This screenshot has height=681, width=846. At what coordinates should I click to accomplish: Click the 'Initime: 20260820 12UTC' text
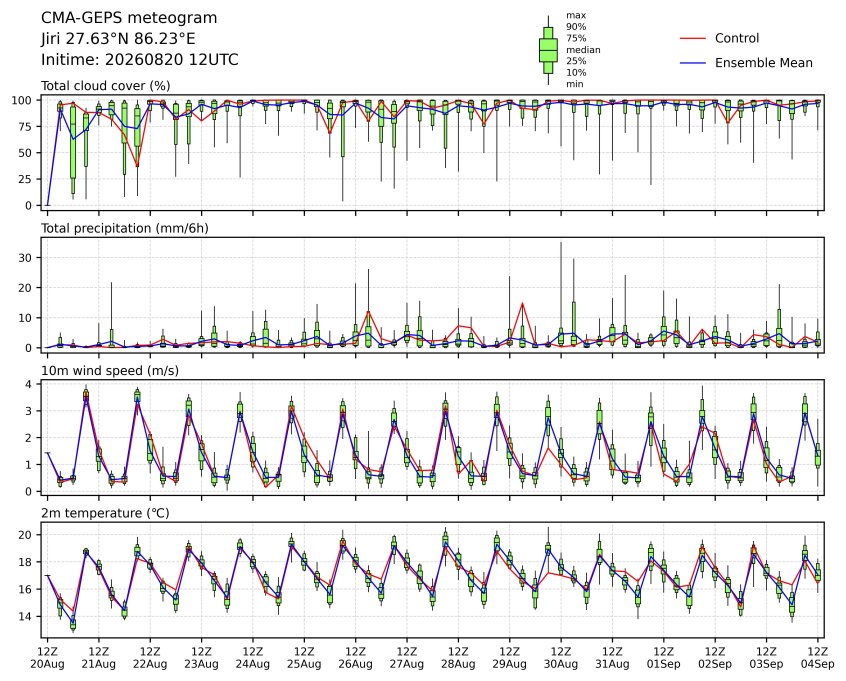pos(140,59)
